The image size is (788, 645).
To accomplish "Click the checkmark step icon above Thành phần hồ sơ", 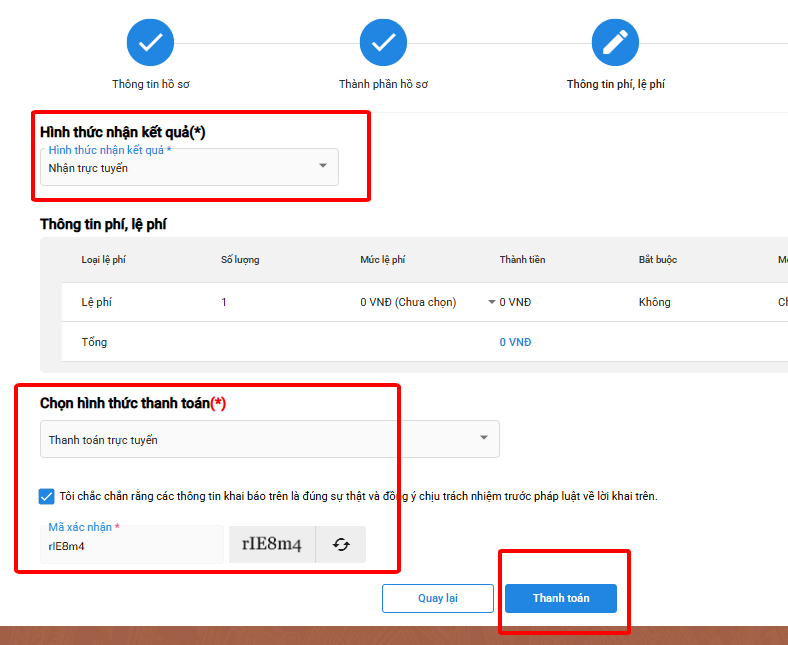I will [x=383, y=42].
